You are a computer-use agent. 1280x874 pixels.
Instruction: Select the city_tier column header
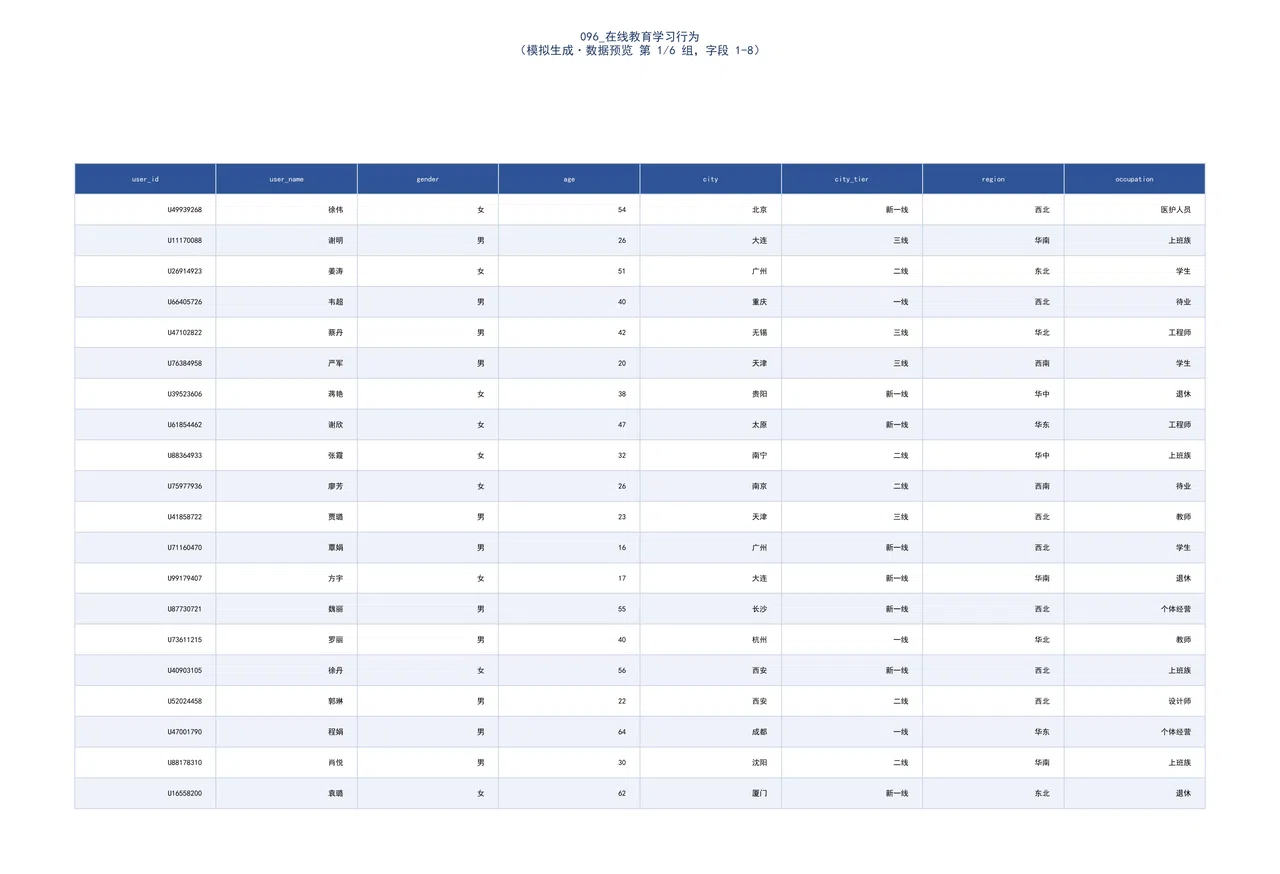tap(852, 179)
